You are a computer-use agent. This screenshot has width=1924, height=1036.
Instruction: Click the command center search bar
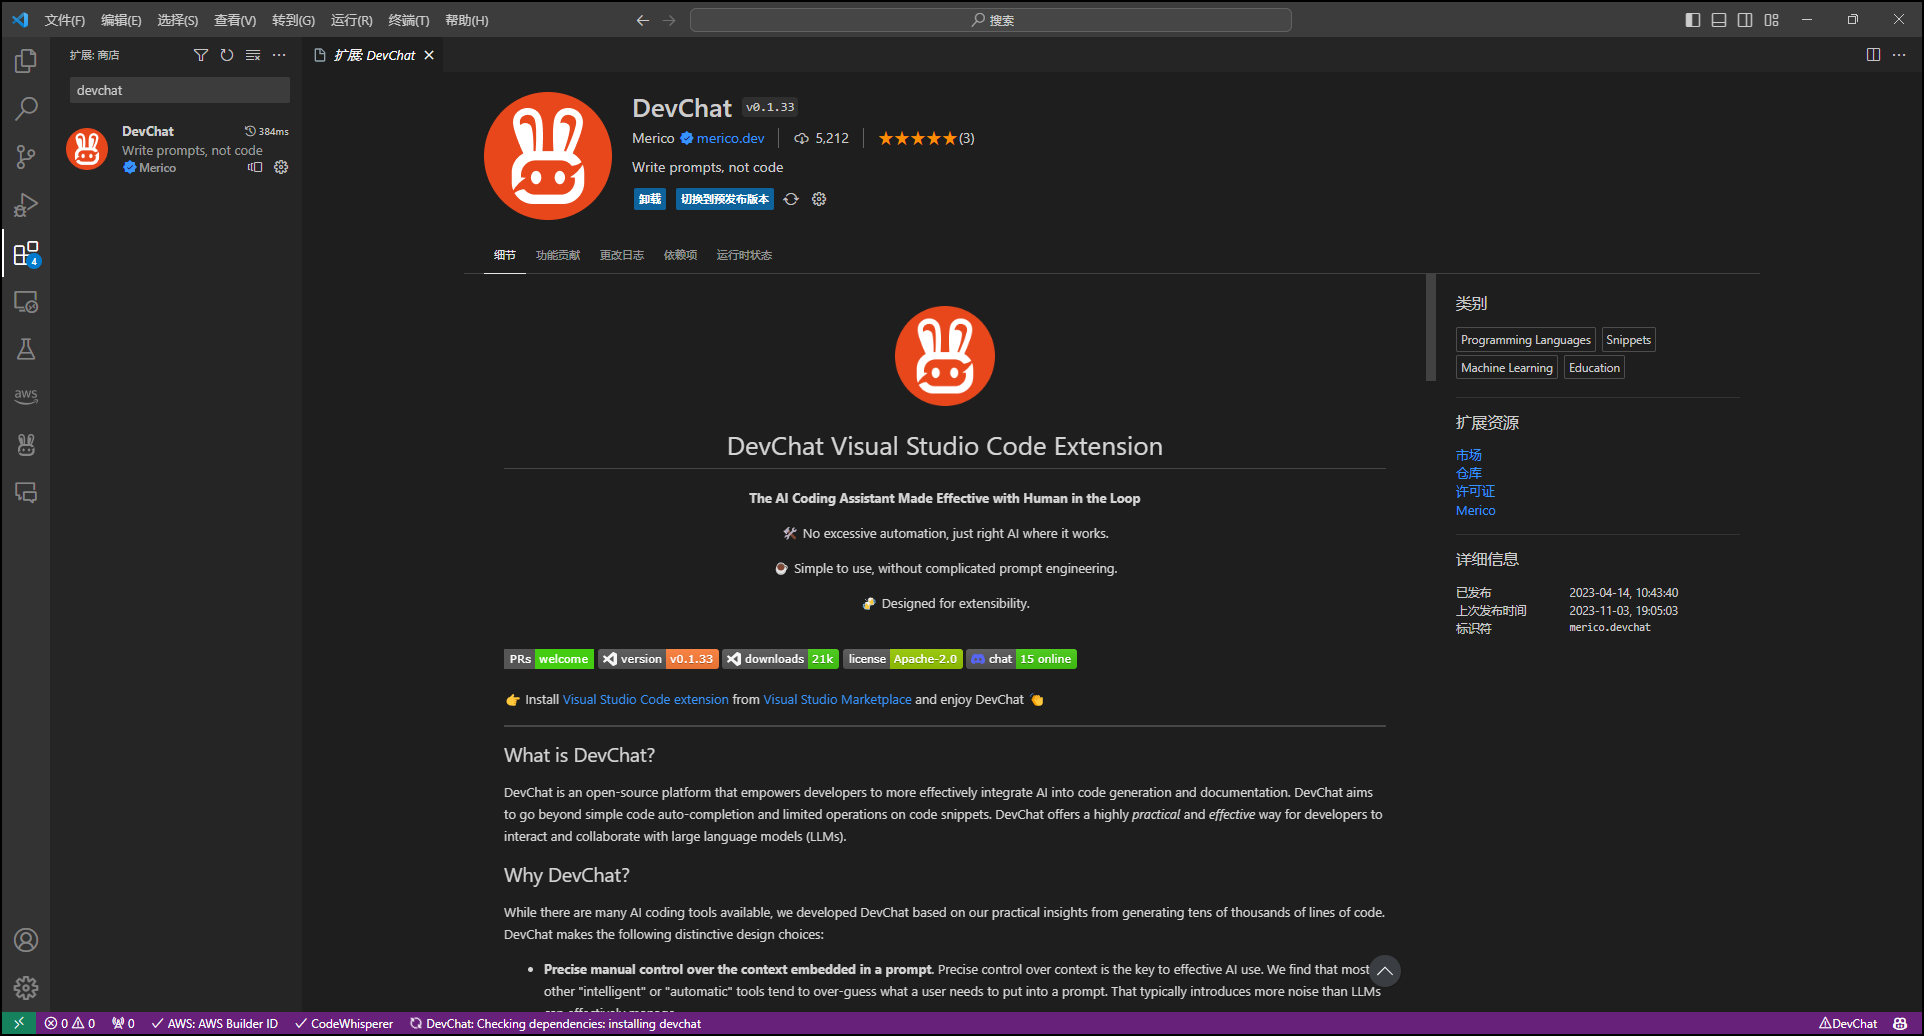tap(991, 20)
